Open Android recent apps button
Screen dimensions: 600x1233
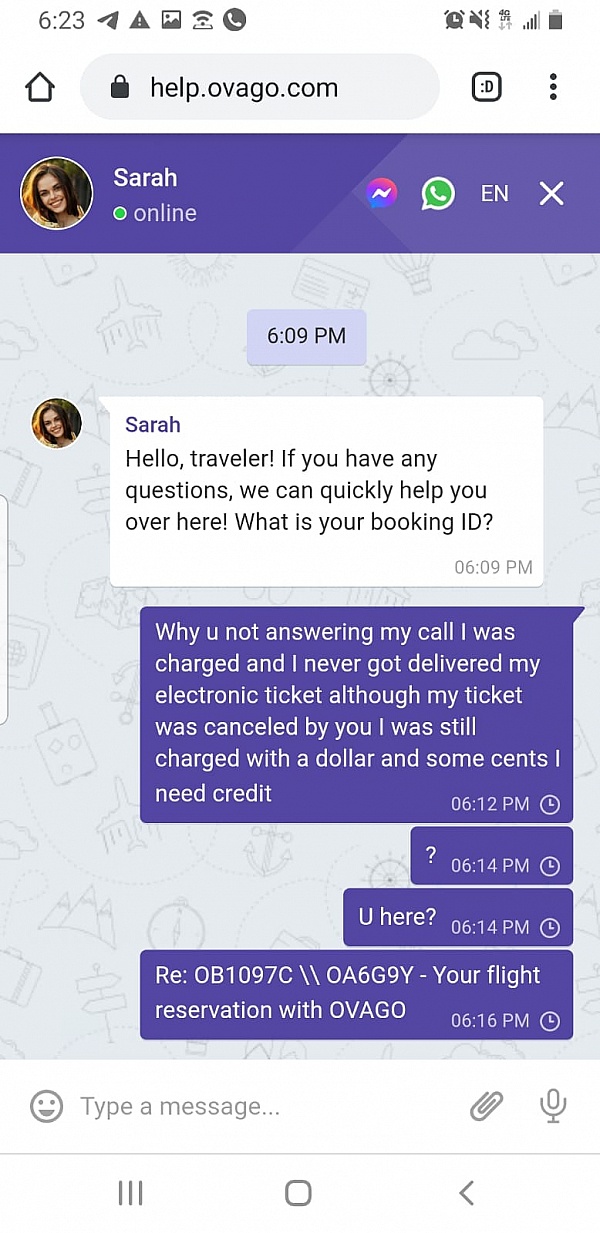click(x=131, y=1192)
